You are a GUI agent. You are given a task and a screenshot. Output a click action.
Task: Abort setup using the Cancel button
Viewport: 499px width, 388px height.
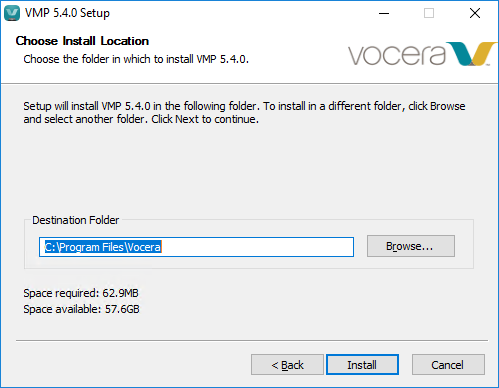448,365
